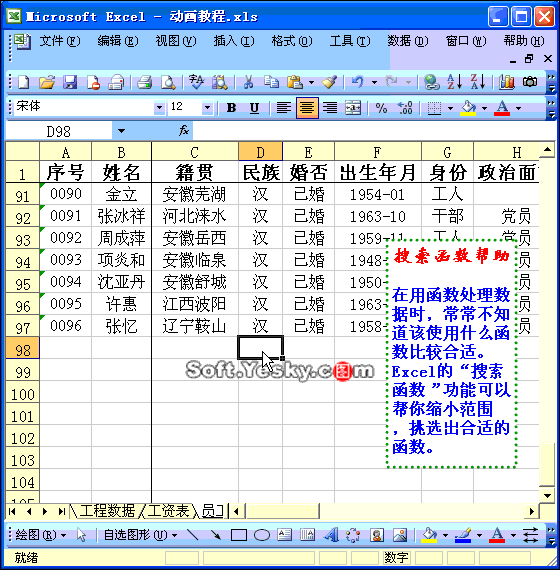The width and height of the screenshot is (560, 570).
Task: Click the Insert Function fx button
Action: click(184, 131)
